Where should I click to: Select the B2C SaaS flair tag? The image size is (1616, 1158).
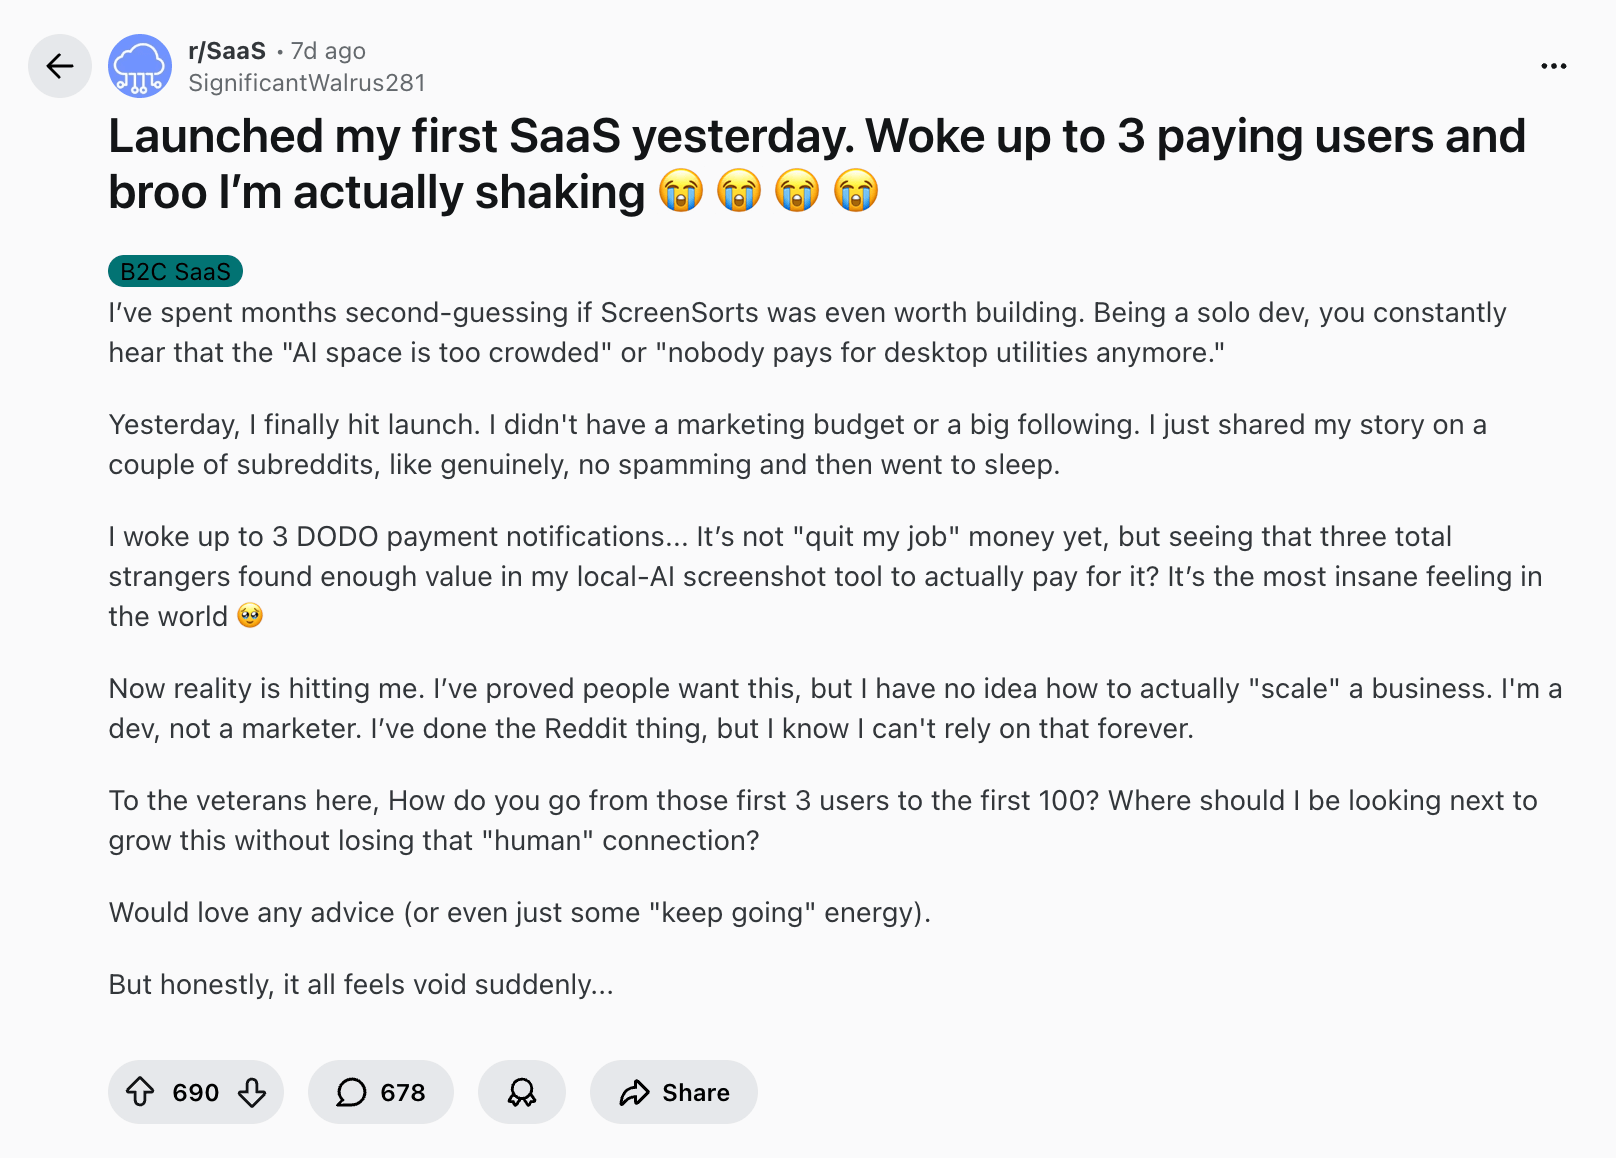(174, 270)
